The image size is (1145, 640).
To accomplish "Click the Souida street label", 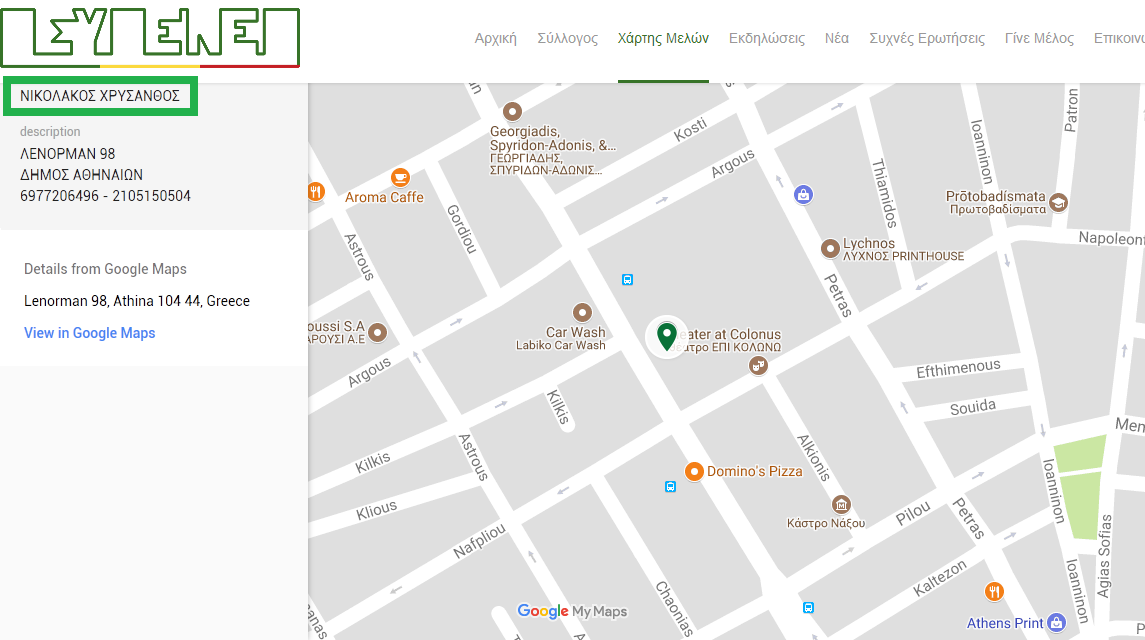I will pyautogui.click(x=973, y=408).
